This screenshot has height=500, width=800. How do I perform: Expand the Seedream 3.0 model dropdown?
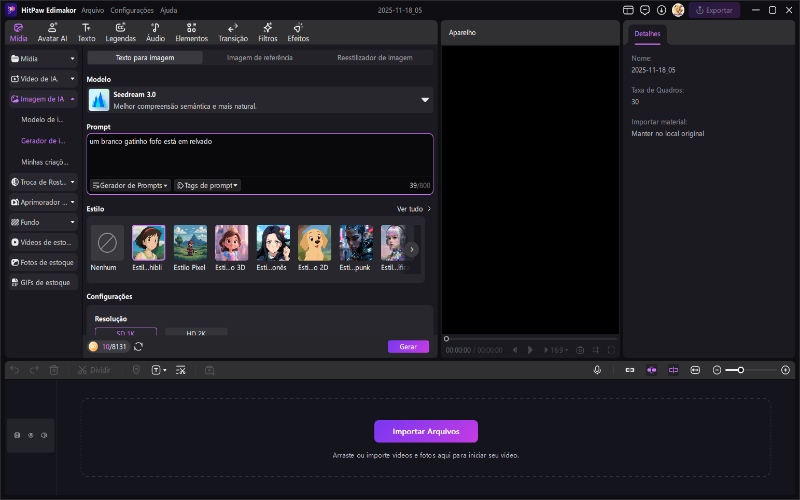coord(424,100)
